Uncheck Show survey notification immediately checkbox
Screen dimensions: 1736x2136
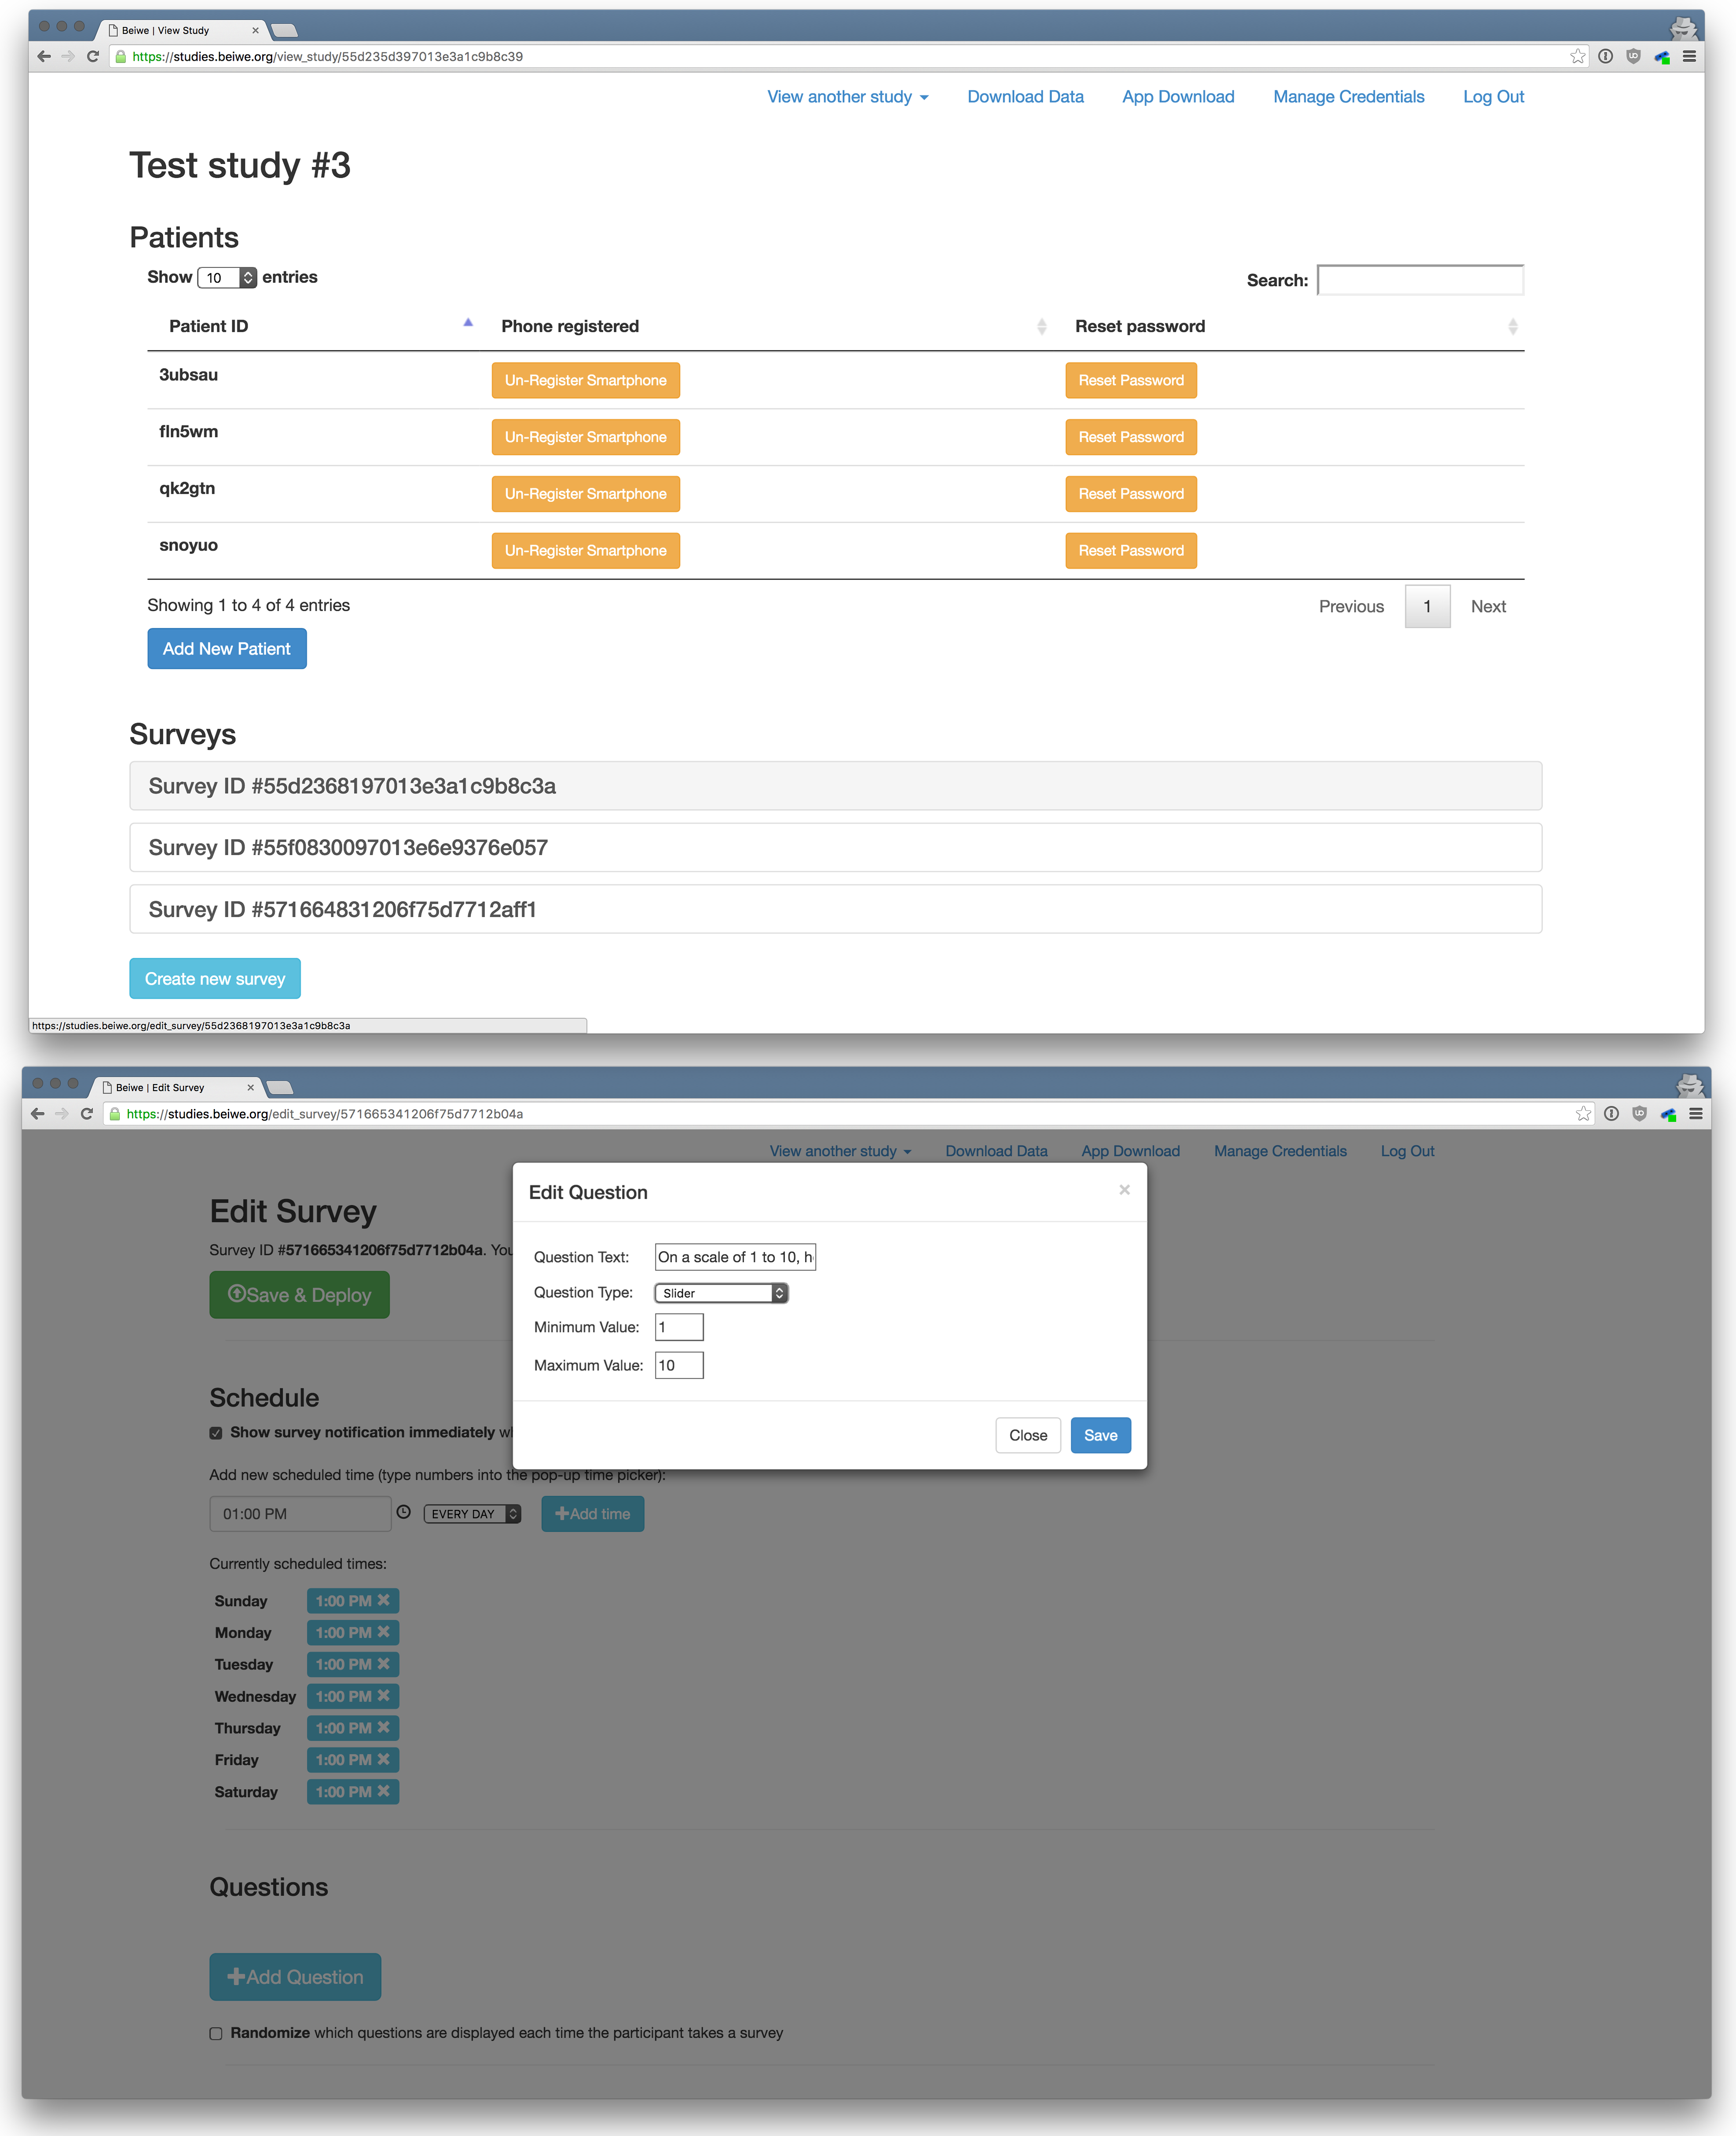[x=216, y=1433]
